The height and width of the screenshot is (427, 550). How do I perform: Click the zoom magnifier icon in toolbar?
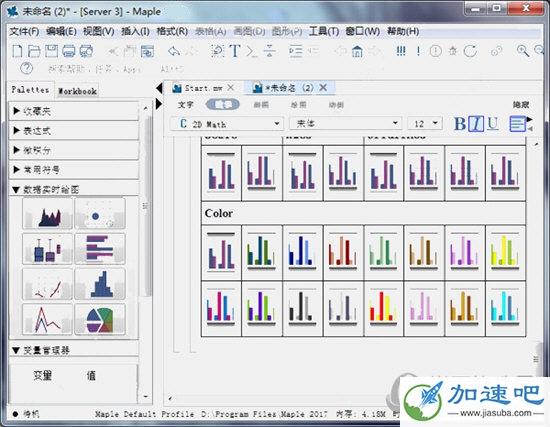click(x=523, y=51)
